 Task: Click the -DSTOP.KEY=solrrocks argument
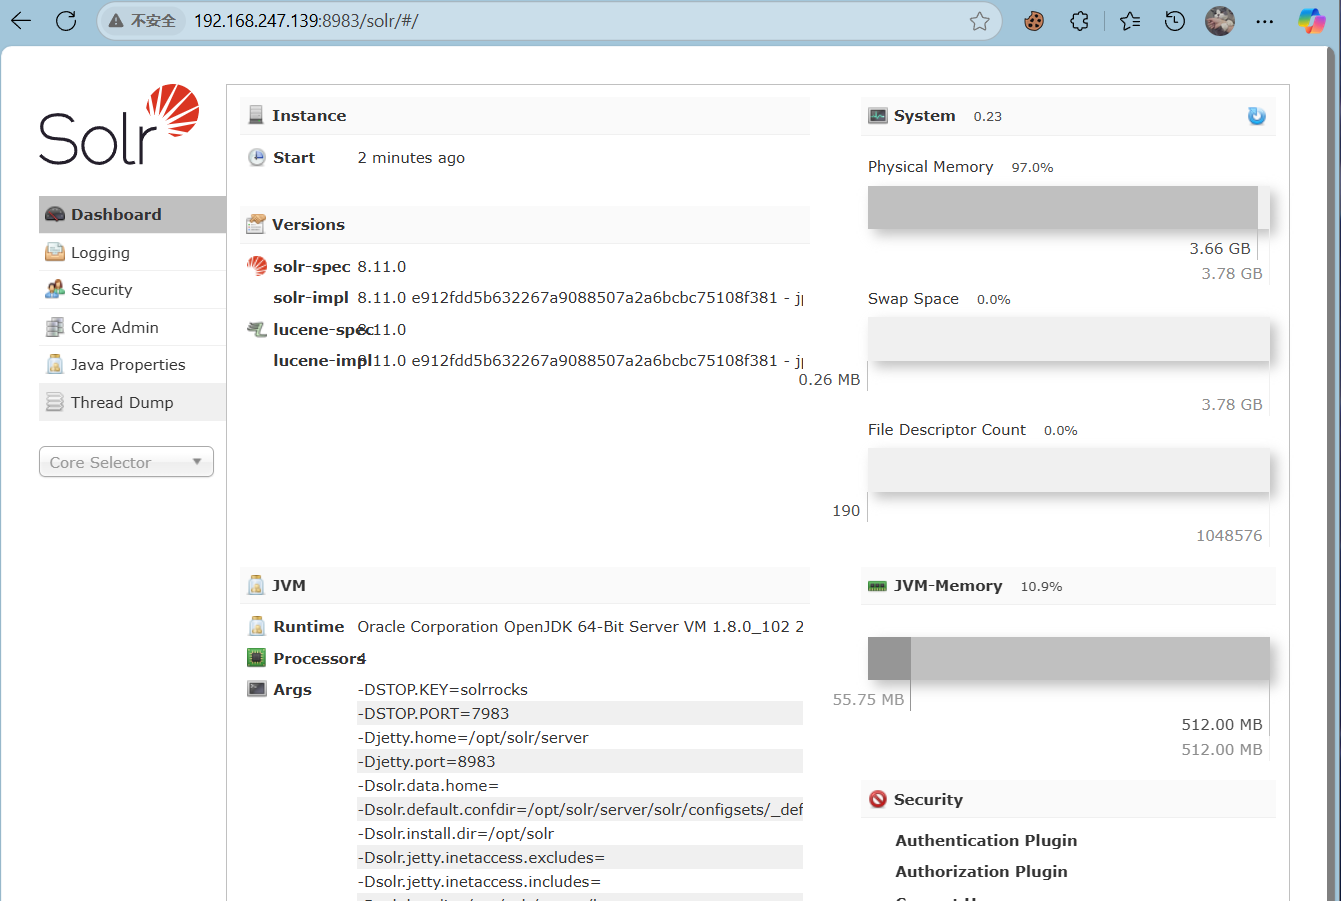pyautogui.click(x=580, y=689)
